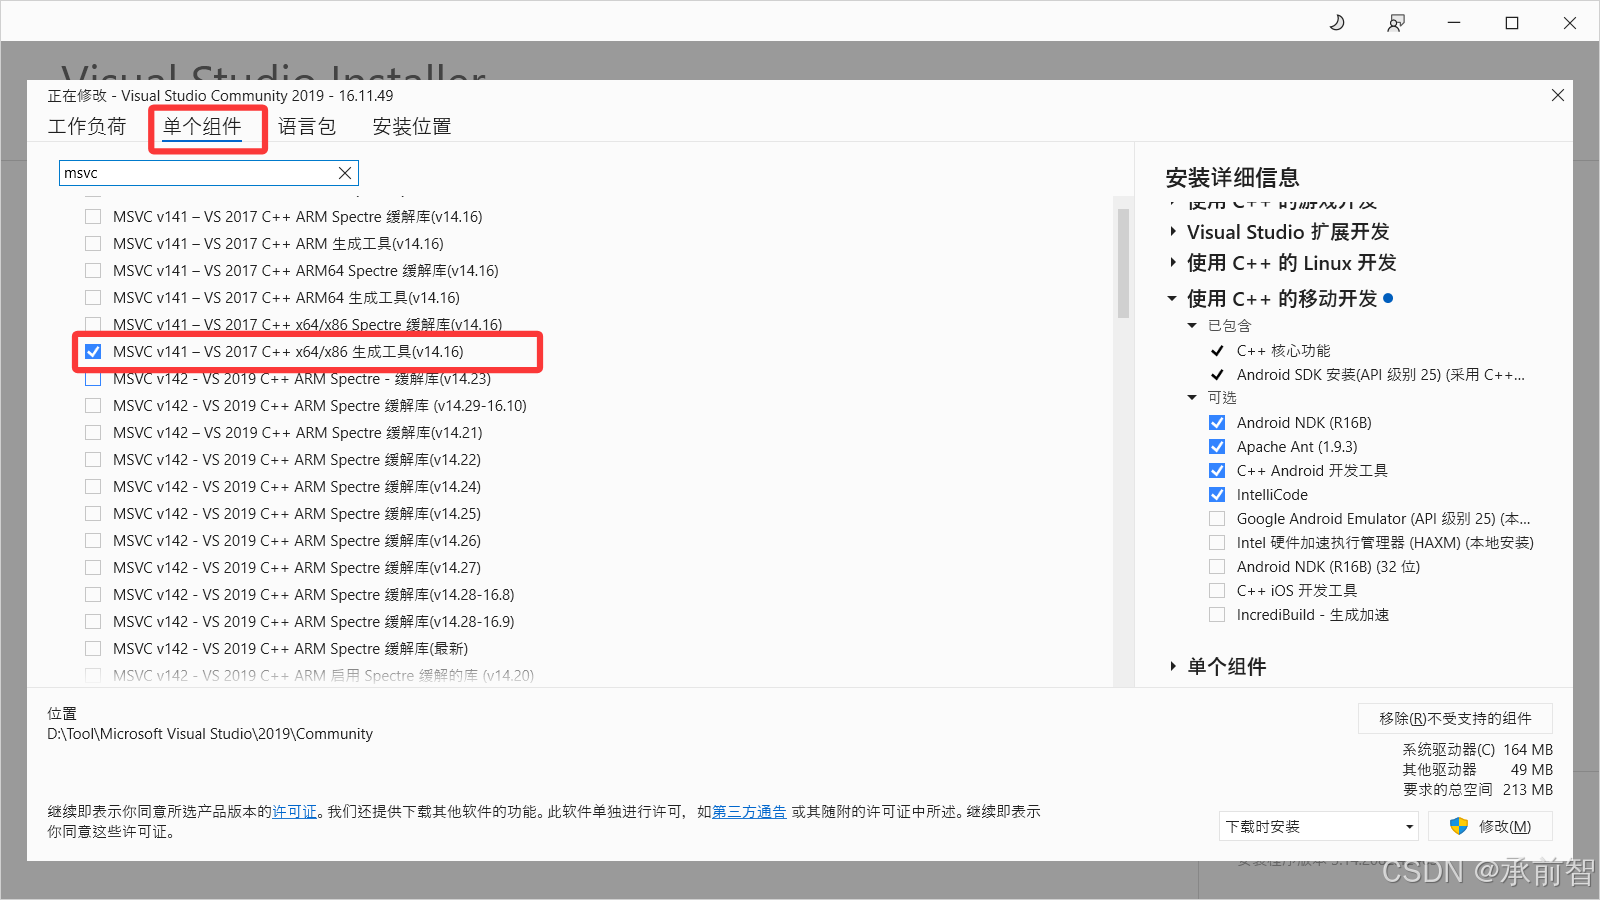Check MSVC v142 ARM Spectre 缓解库(v14.22)
This screenshot has width=1600, height=900.
click(93, 459)
